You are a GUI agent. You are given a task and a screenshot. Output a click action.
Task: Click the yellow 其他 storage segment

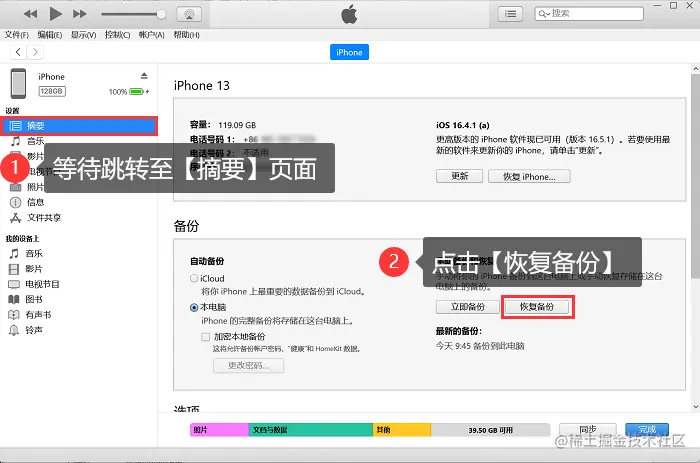click(x=402, y=430)
